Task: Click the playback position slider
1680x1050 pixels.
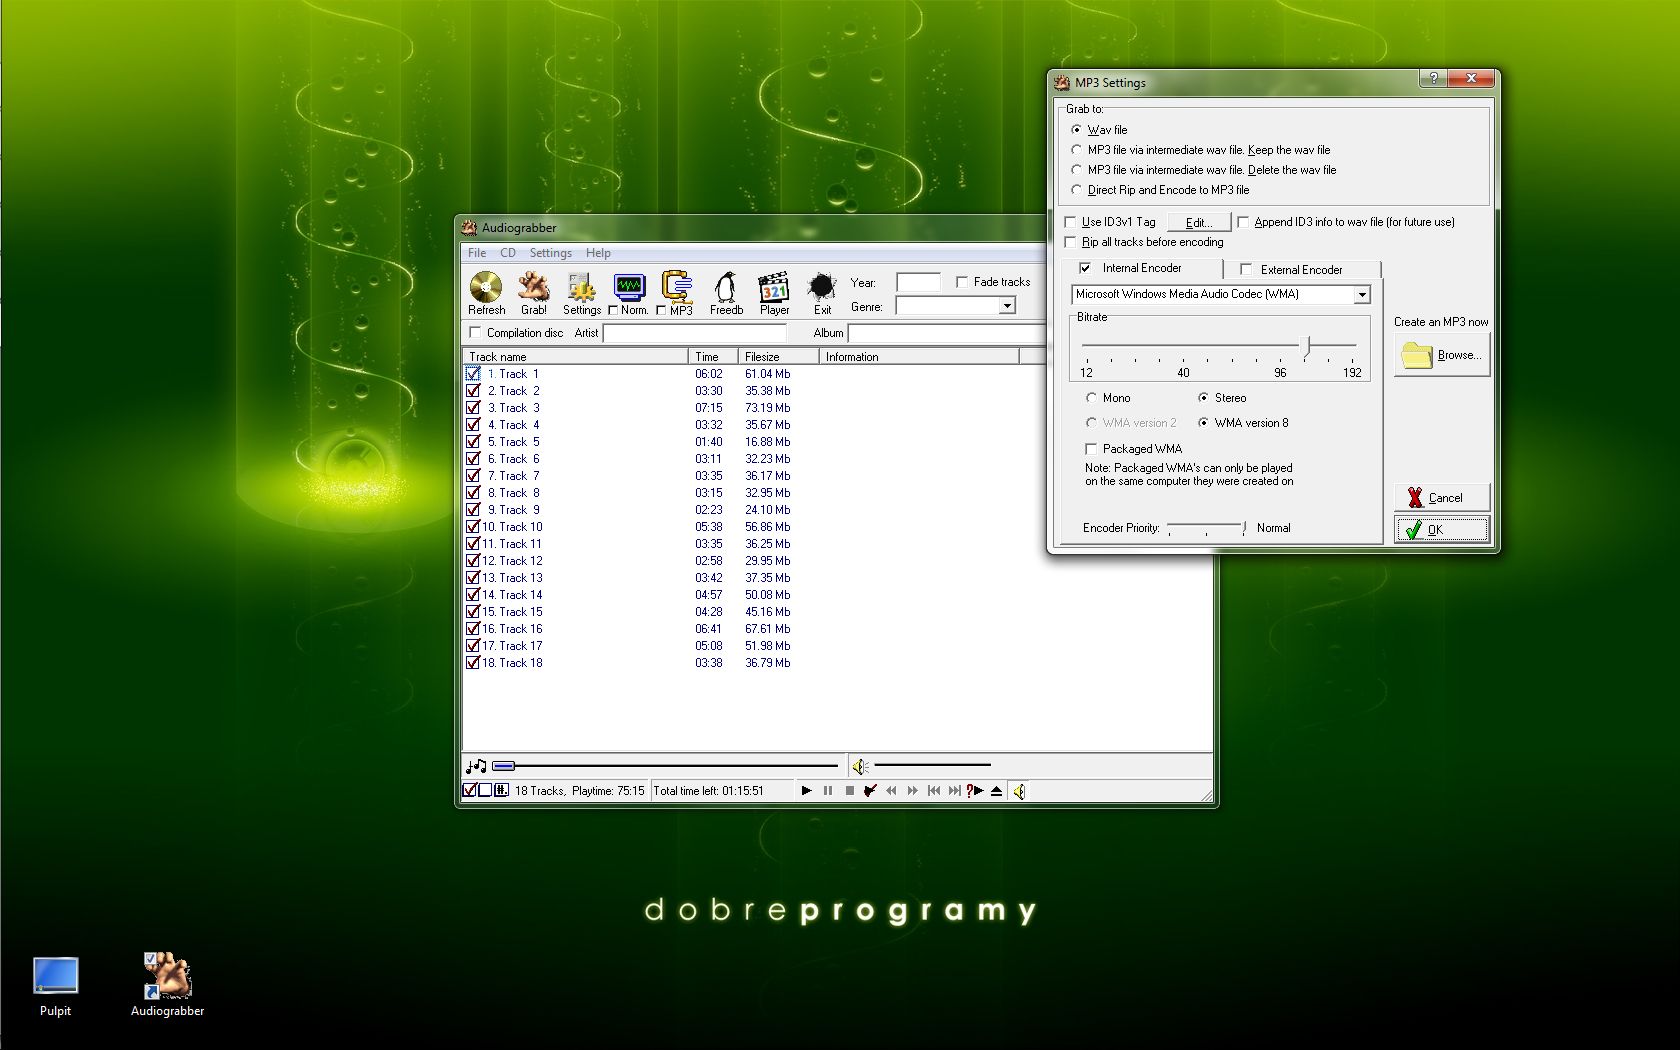Action: pos(665,766)
